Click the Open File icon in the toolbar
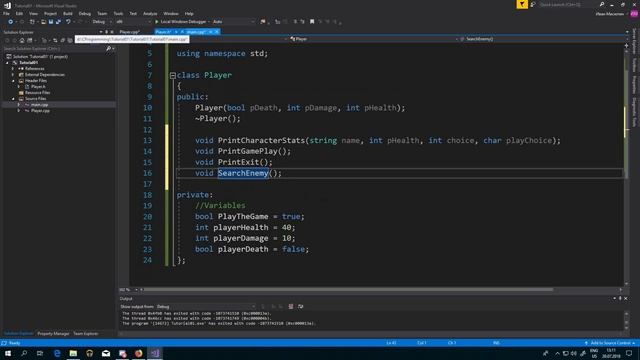The height and width of the screenshot is (360, 640). [43, 22]
